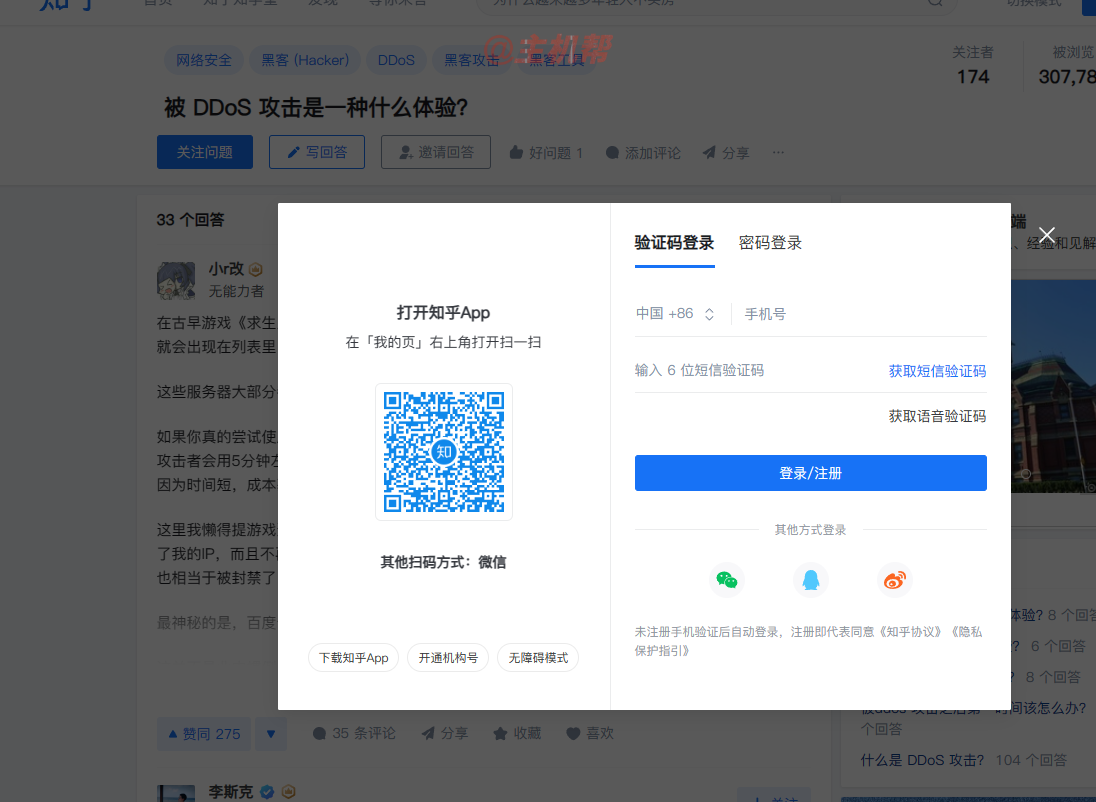Viewport: 1096px width, 802px height.
Task: Open the 黑客 (Hacker) topic tag
Action: [305, 60]
